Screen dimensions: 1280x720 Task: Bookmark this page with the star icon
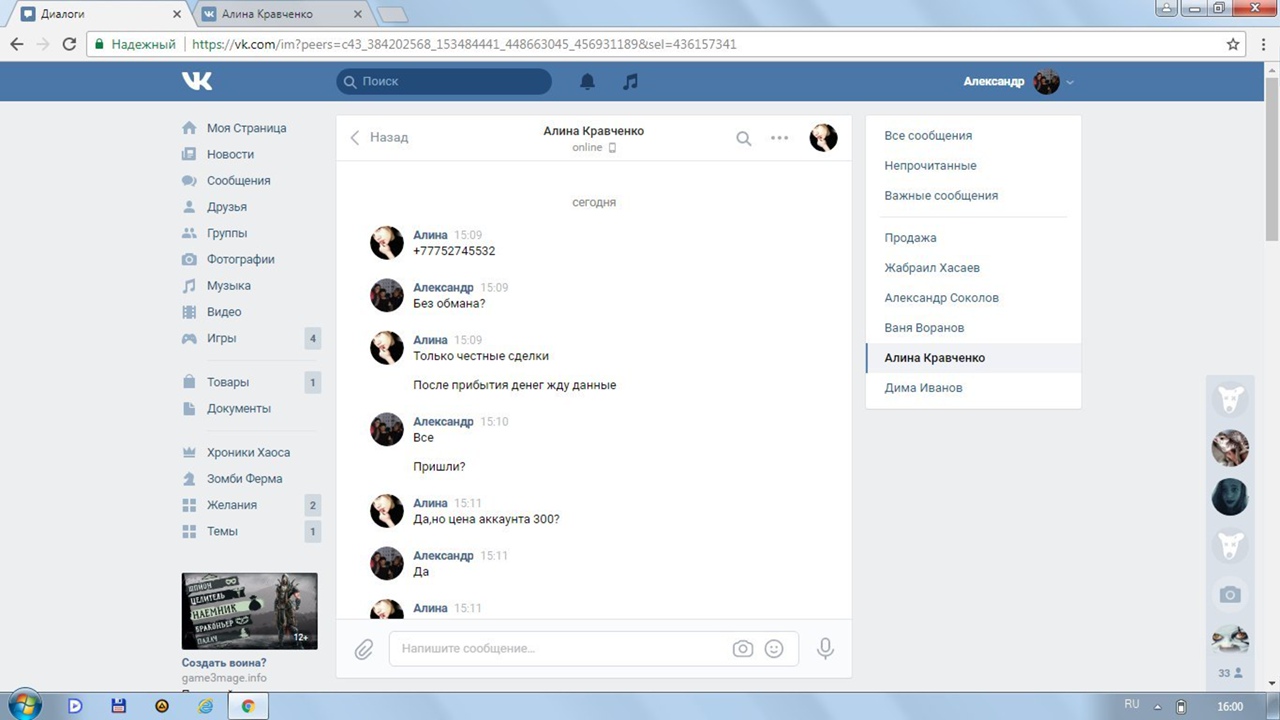tap(1233, 44)
